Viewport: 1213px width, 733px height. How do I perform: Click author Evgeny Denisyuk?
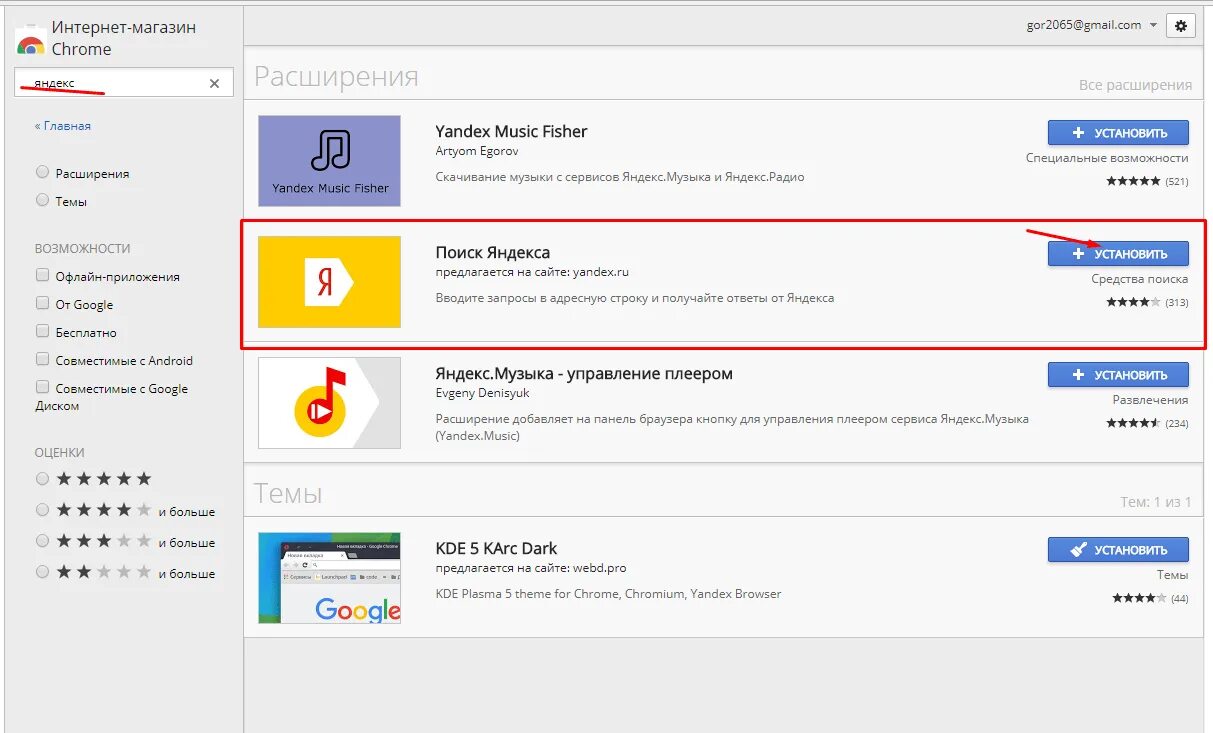[x=481, y=393]
